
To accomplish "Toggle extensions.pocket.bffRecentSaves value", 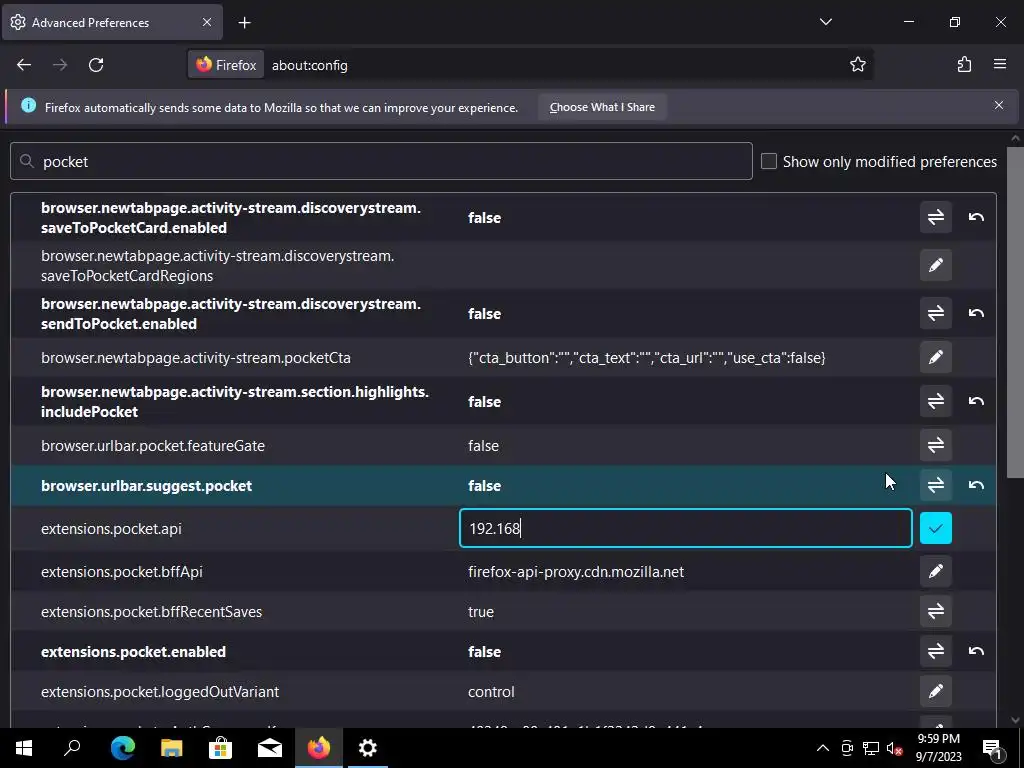I will tap(935, 611).
